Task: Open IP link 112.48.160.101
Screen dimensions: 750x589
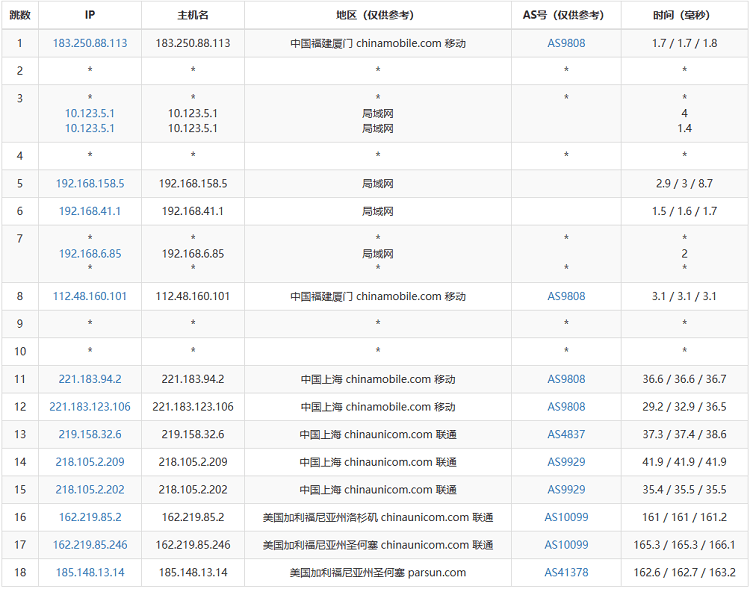Action: point(90,296)
